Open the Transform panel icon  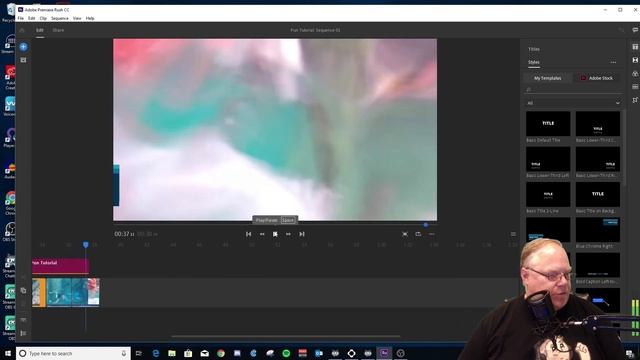tap(635, 100)
